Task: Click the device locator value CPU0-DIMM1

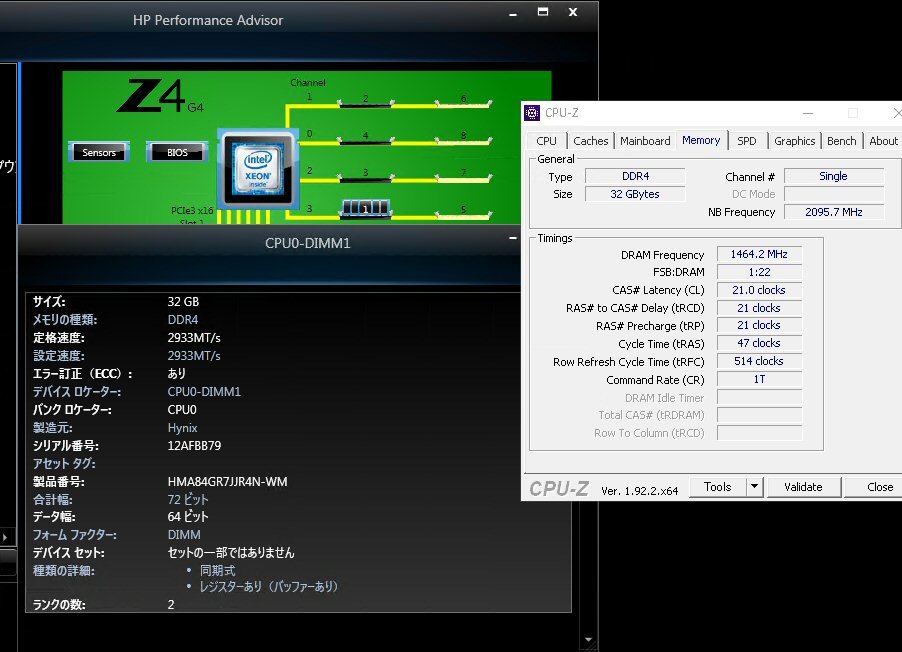Action: 204,392
